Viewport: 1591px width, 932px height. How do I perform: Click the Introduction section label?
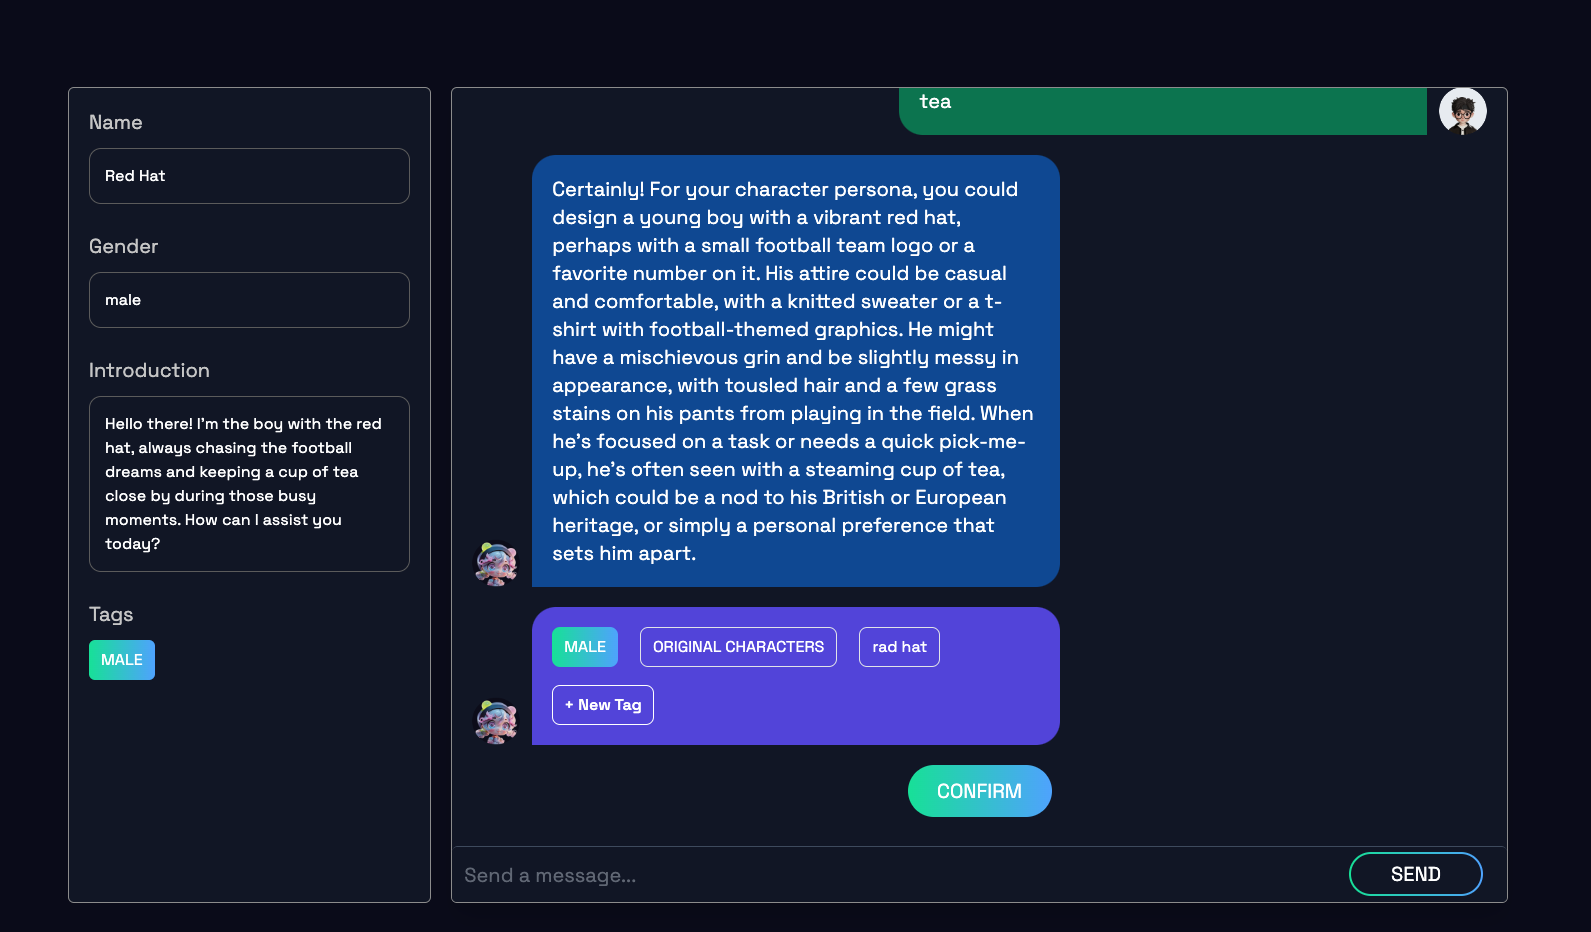click(x=149, y=370)
